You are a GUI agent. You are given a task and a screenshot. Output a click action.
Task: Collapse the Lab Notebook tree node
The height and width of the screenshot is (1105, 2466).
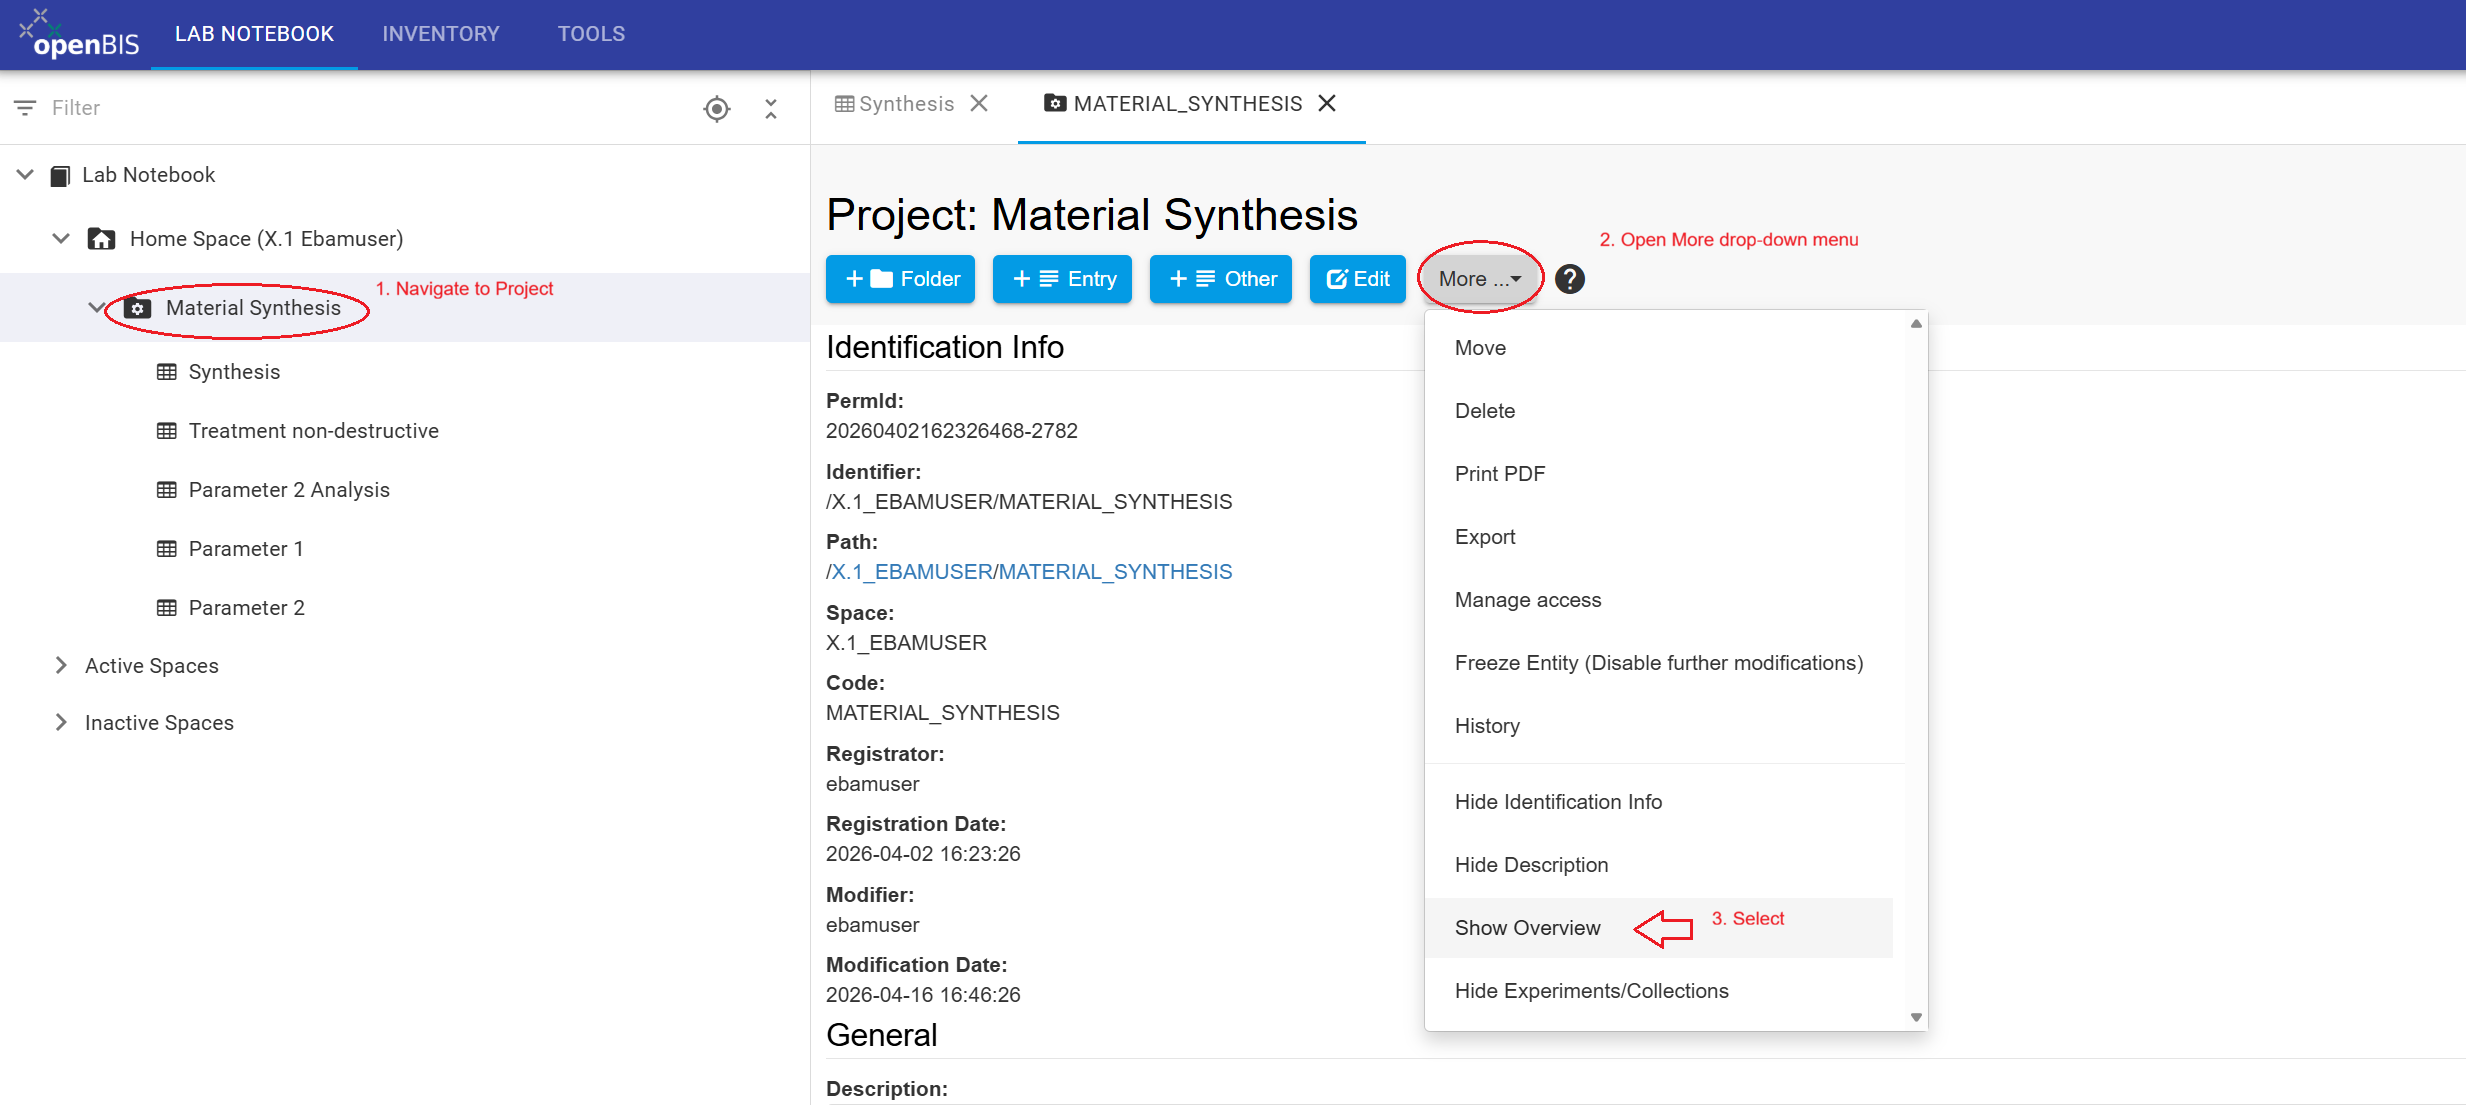tap(26, 175)
